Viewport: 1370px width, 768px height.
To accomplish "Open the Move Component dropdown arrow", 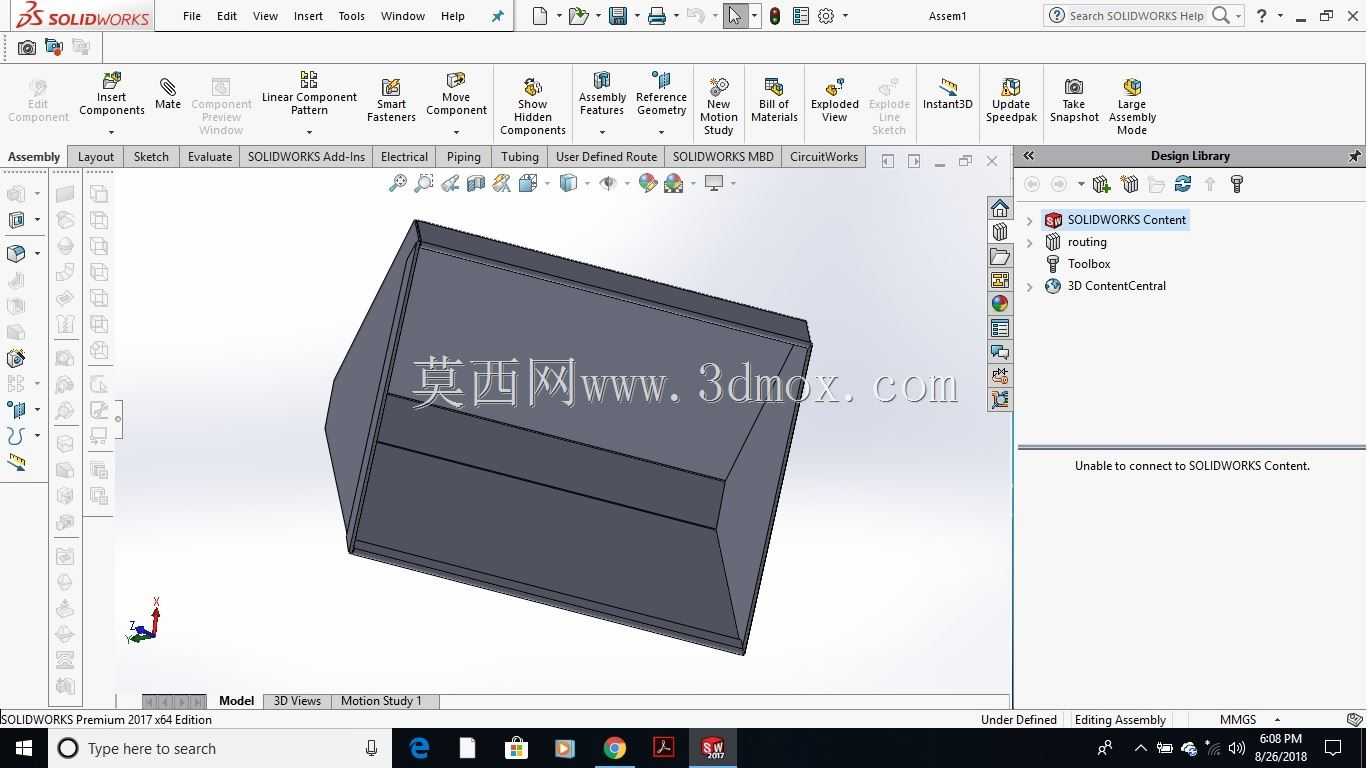I will click(x=456, y=132).
